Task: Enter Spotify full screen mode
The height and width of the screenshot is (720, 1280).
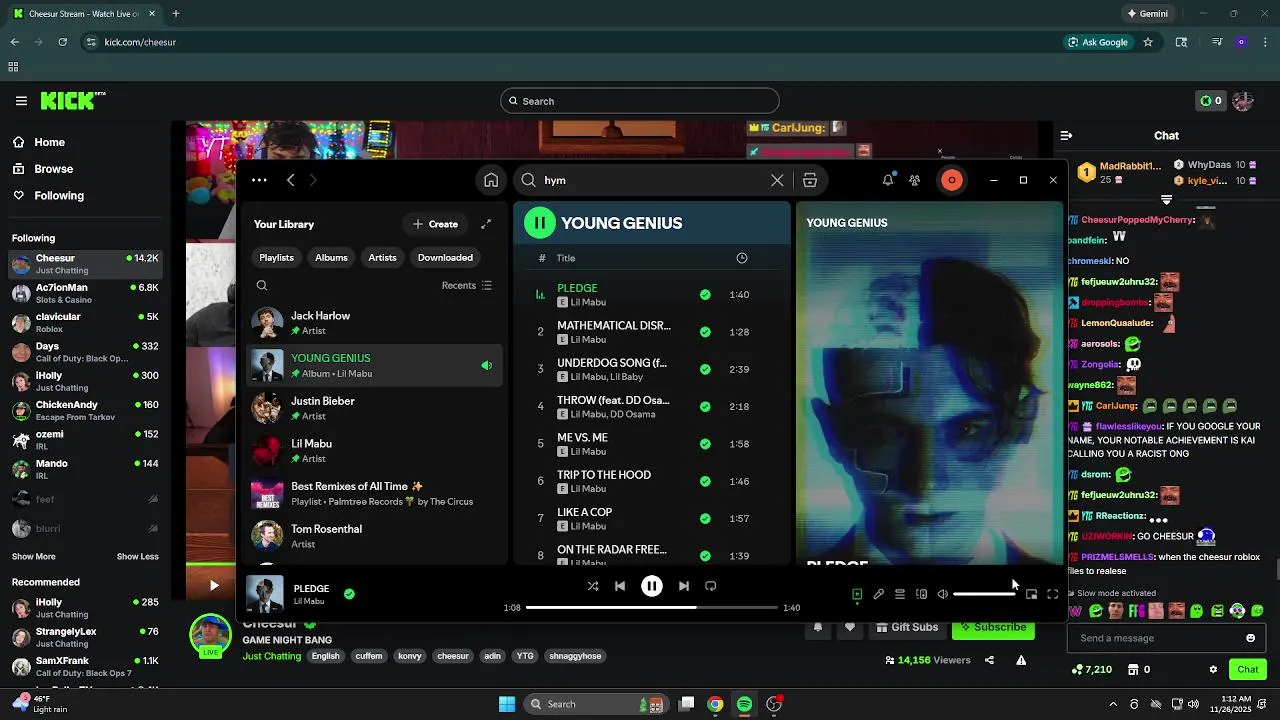Action: click(1052, 594)
